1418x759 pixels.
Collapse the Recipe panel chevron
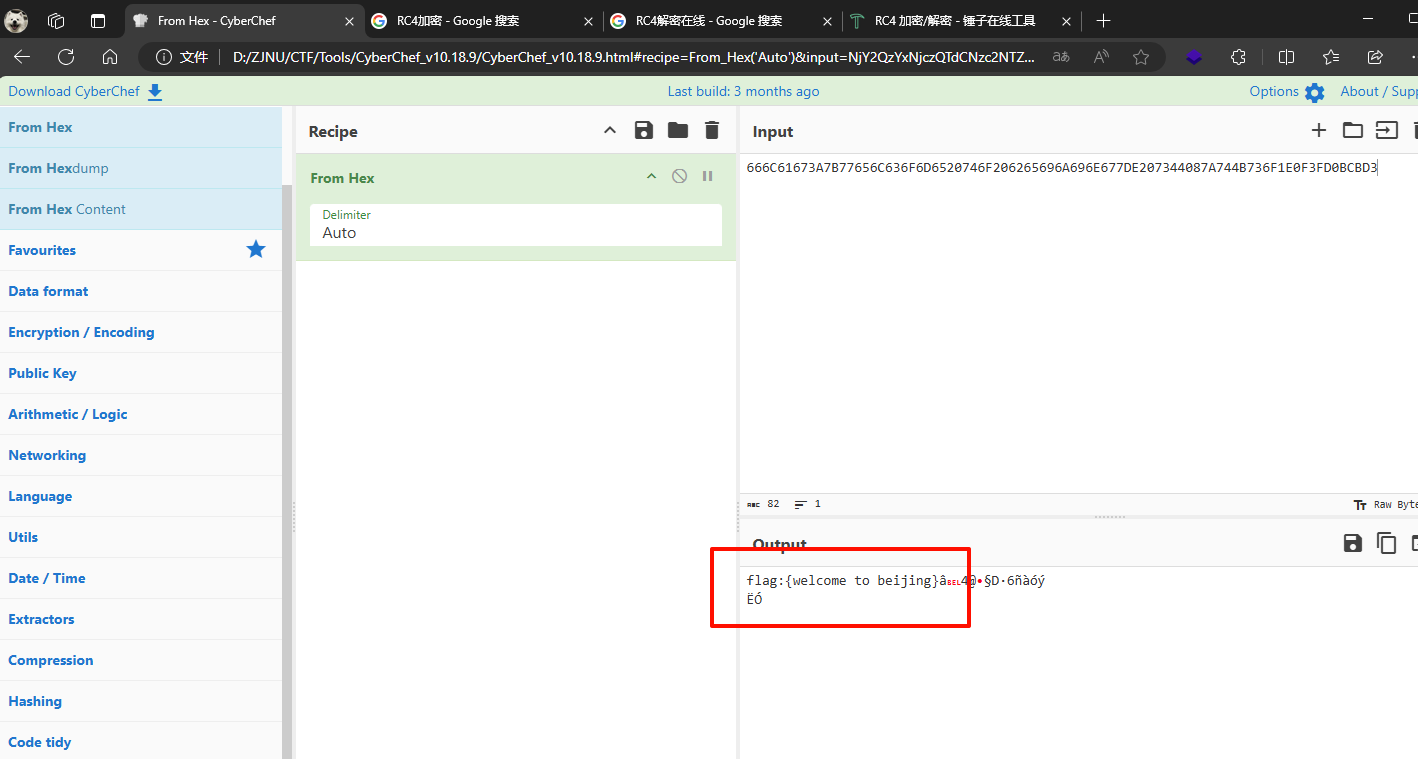610,130
